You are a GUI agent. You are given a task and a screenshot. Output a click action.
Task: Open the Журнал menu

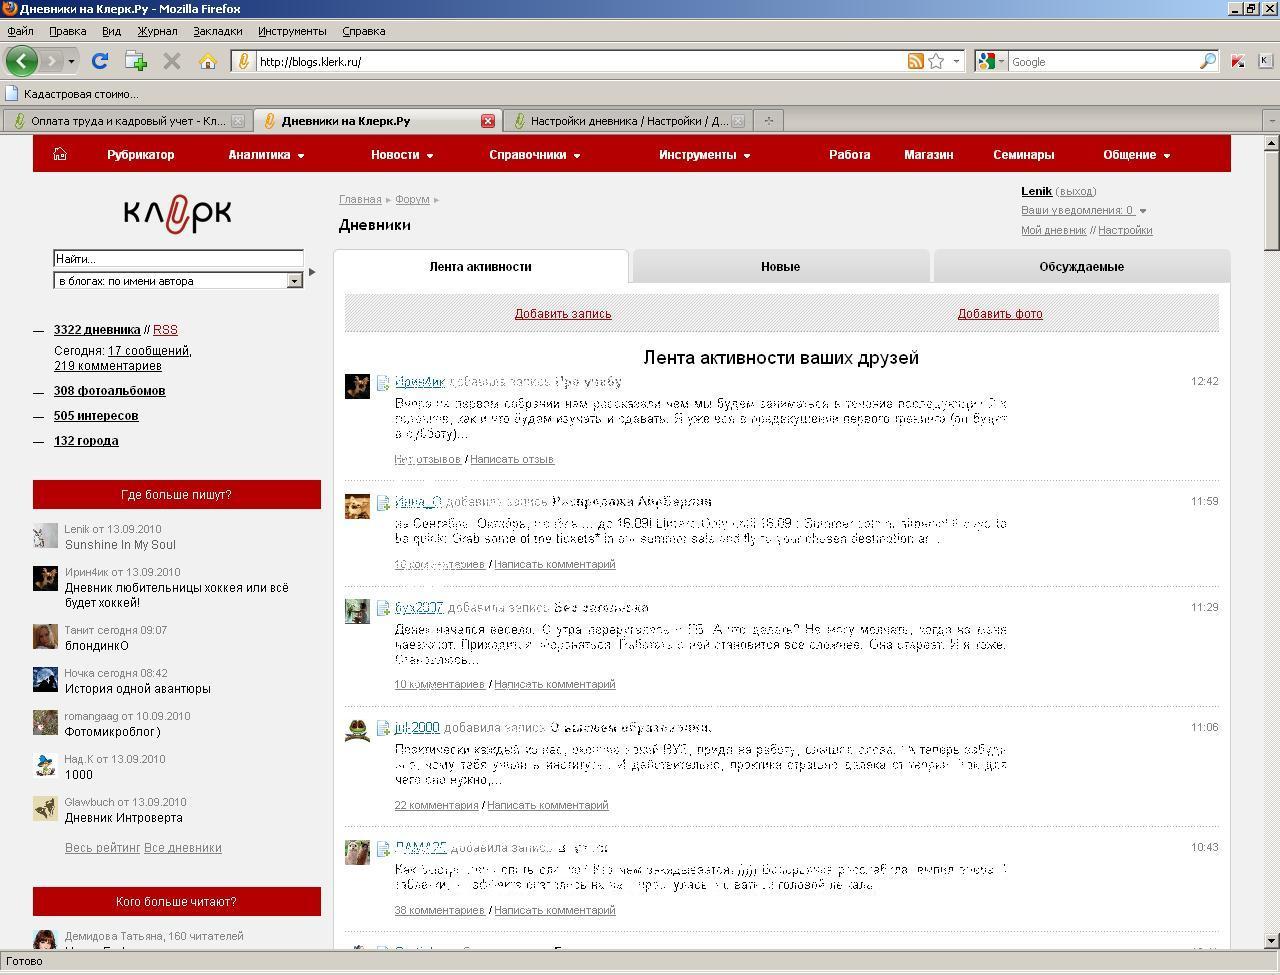[x=157, y=31]
